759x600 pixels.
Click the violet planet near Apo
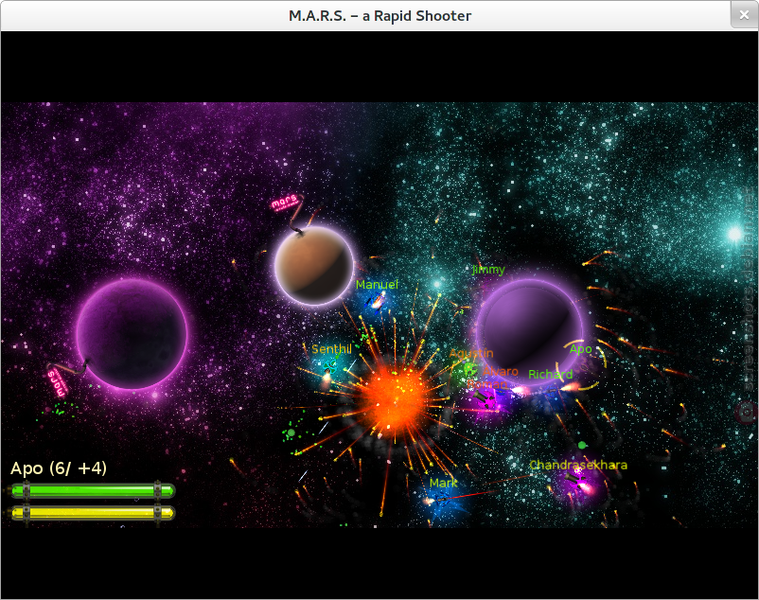(529, 332)
